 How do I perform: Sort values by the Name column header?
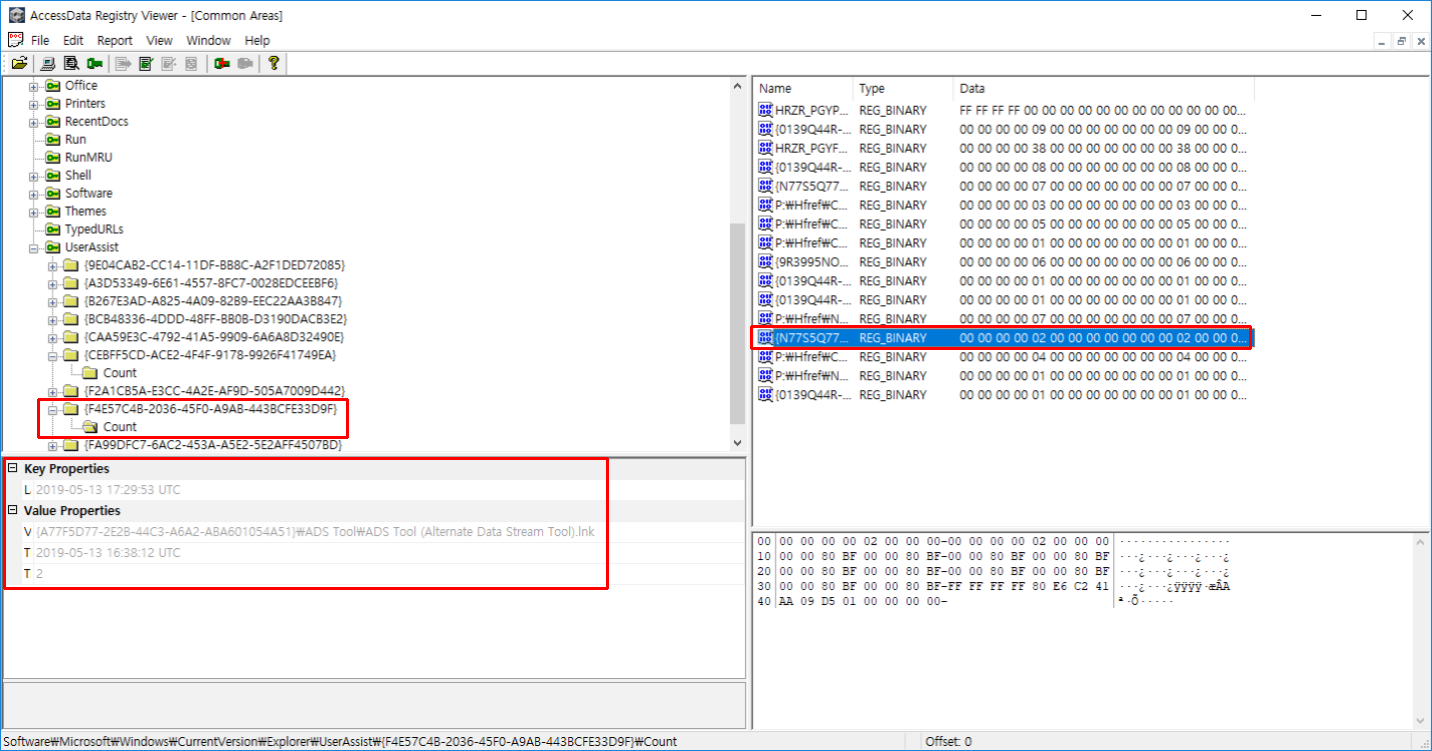click(803, 89)
